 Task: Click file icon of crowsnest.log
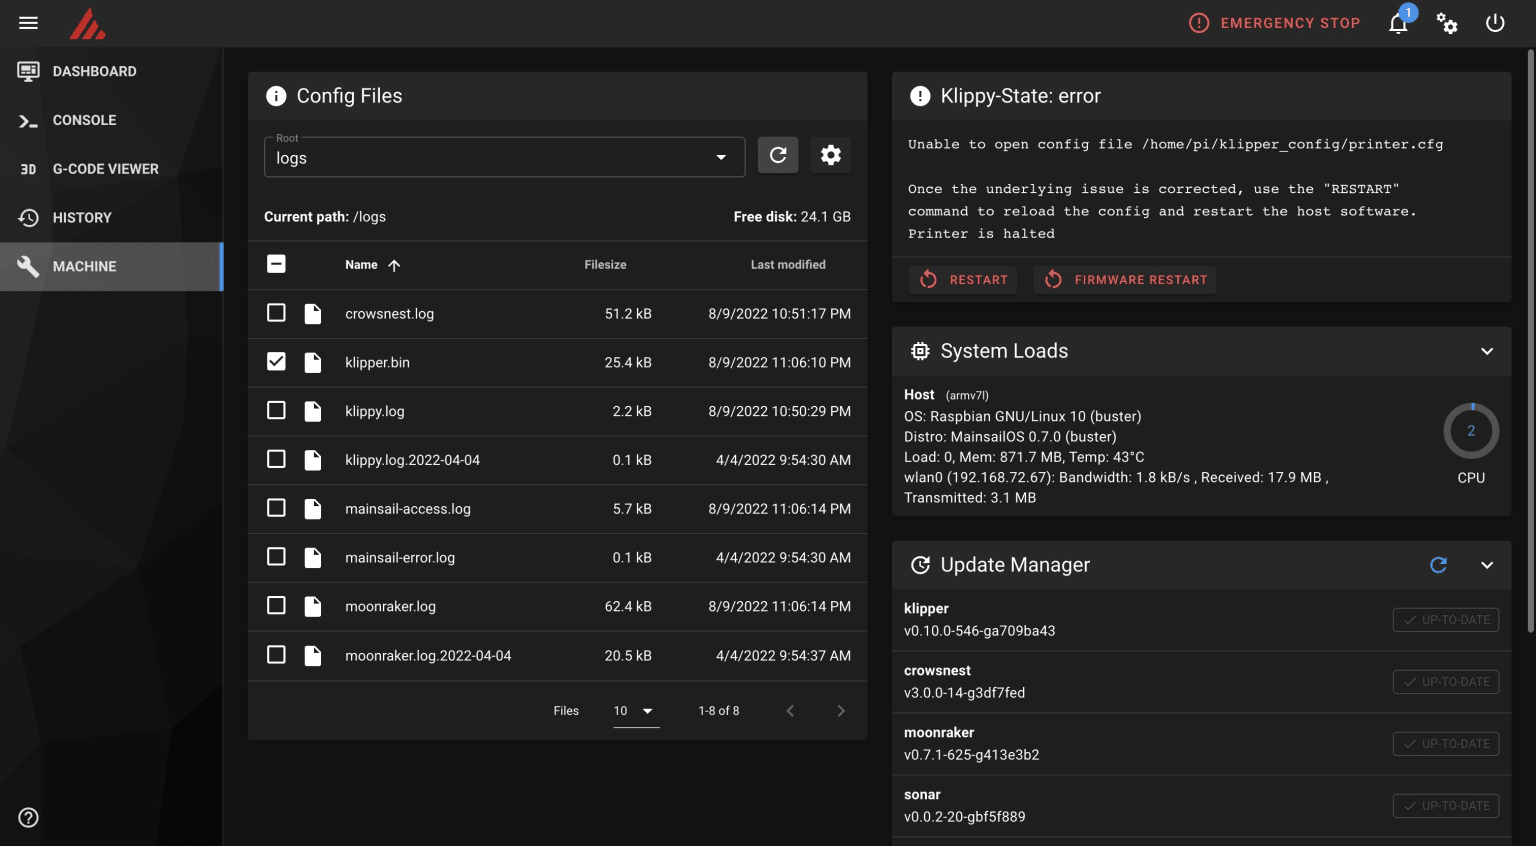[313, 314]
